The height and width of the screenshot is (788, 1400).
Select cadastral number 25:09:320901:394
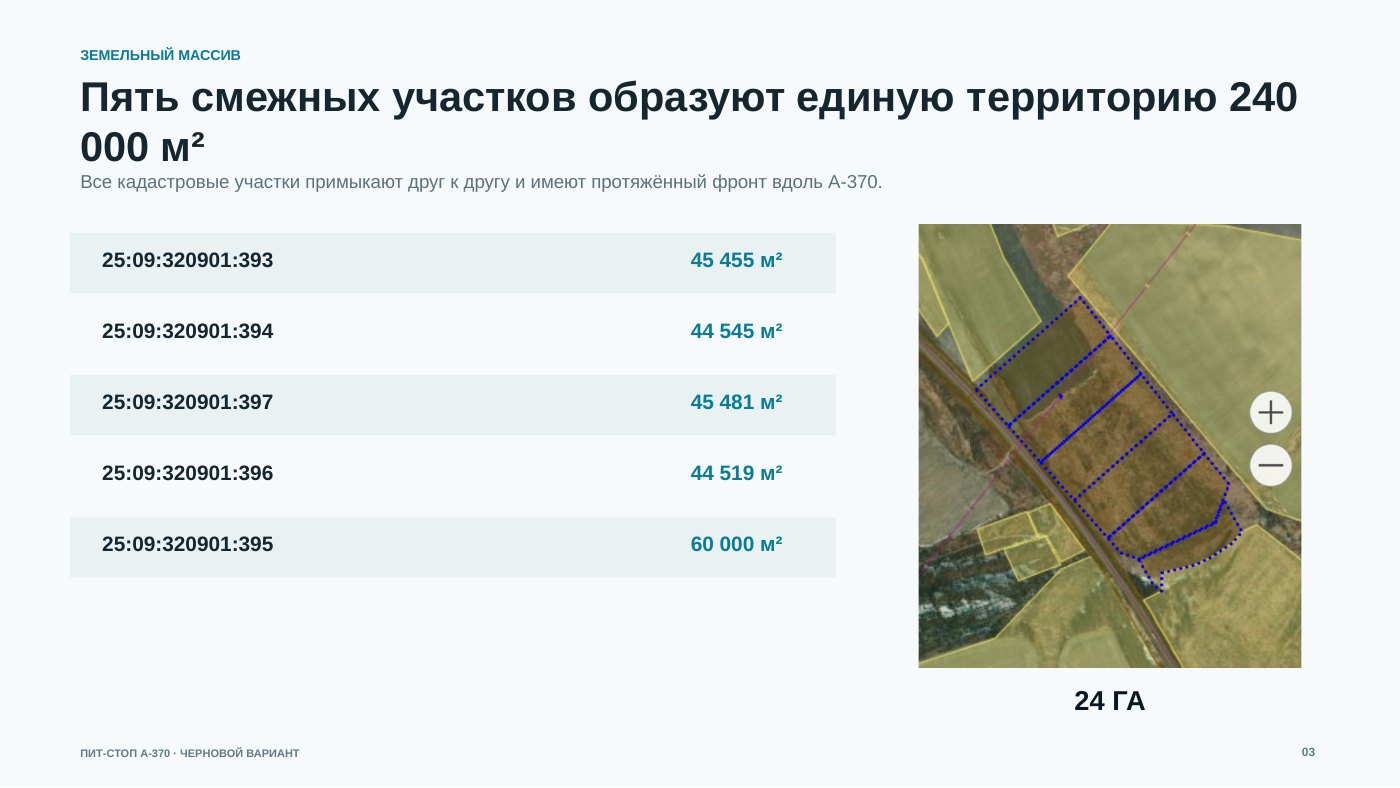tap(187, 331)
